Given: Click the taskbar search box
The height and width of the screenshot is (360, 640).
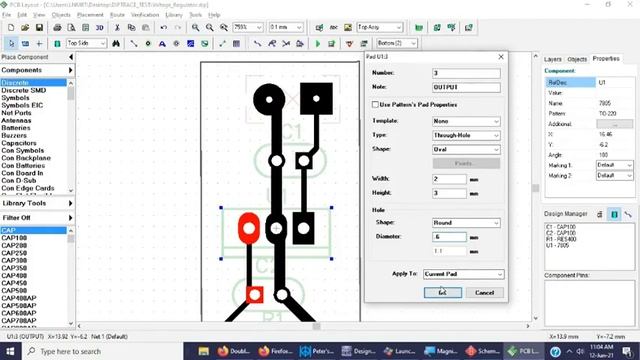Looking at the screenshot, I should click(101, 351).
